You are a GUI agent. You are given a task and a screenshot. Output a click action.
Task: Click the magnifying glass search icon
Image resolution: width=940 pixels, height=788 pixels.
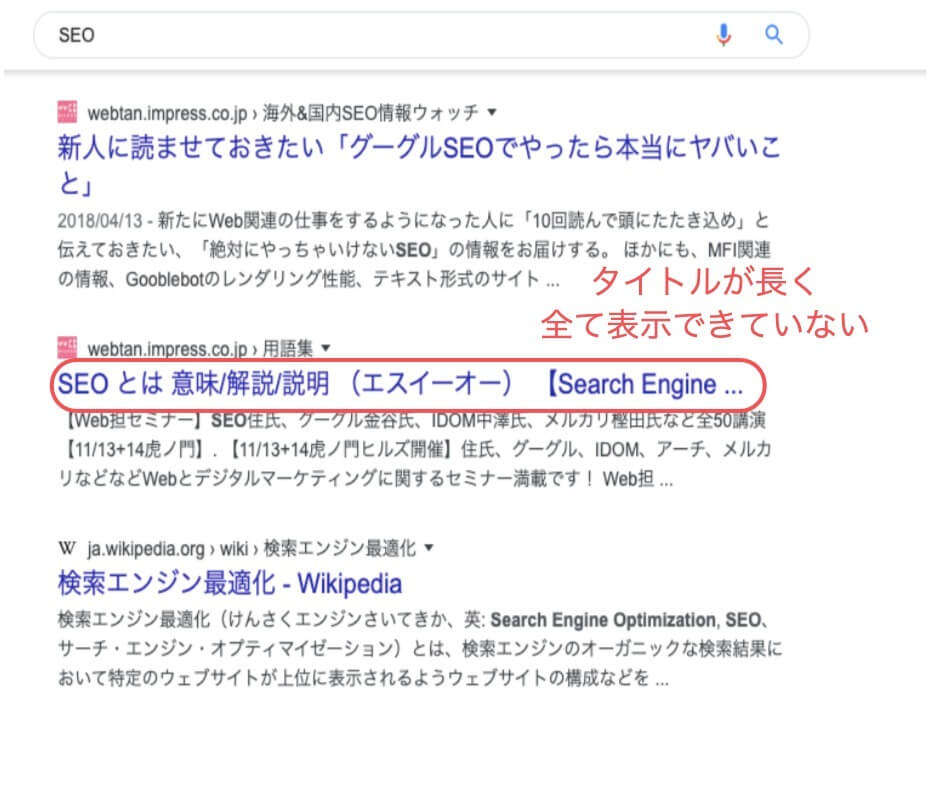tap(773, 35)
